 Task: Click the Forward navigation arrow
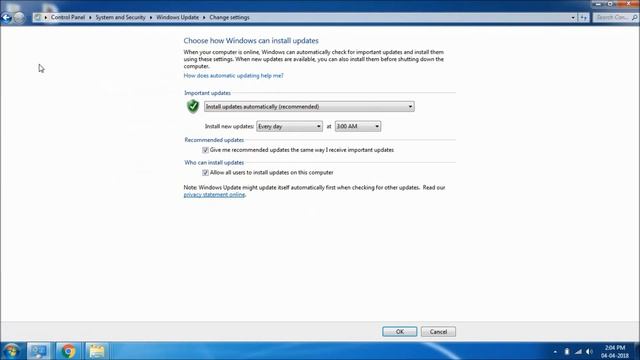click(x=19, y=18)
